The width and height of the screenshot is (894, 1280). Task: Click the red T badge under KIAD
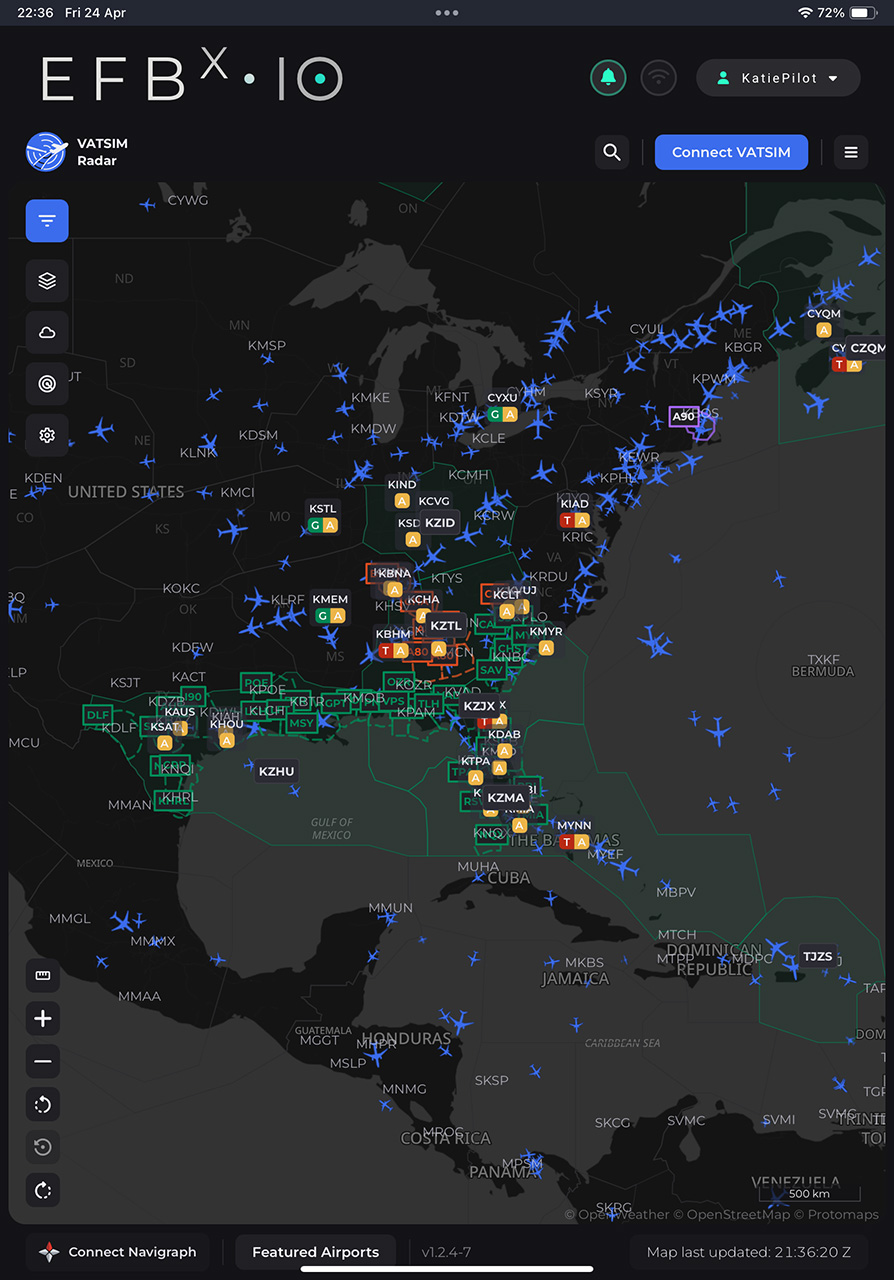[x=567, y=520]
